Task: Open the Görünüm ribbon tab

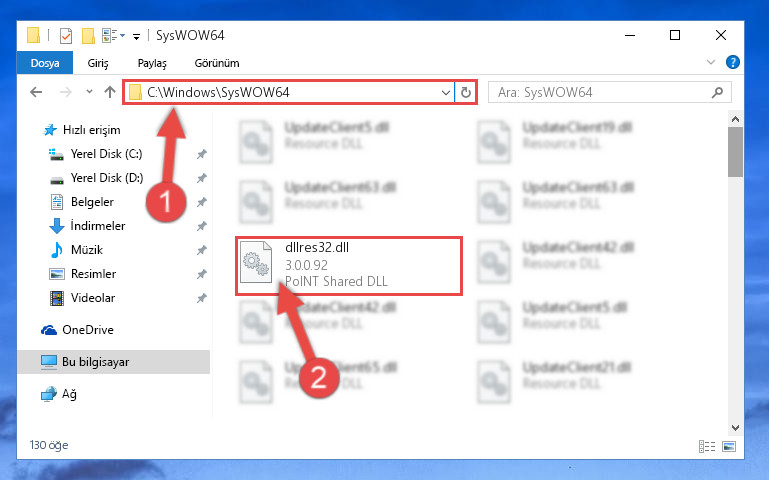Action: (217, 63)
